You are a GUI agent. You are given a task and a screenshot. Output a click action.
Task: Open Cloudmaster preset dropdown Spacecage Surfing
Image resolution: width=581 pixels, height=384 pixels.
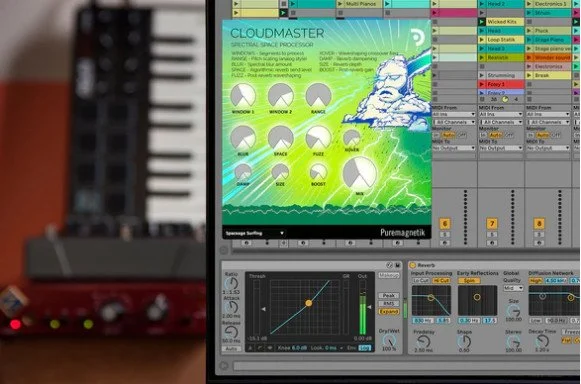(255, 233)
